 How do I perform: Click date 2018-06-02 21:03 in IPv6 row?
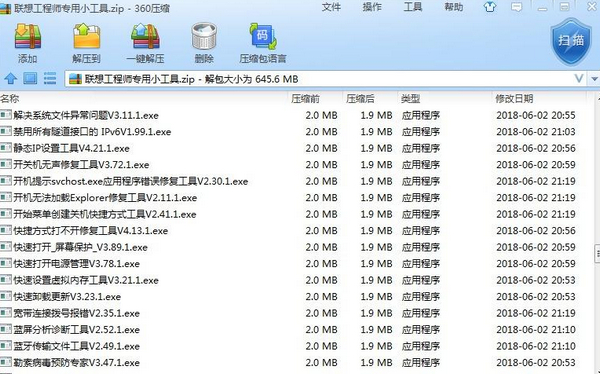click(x=536, y=132)
